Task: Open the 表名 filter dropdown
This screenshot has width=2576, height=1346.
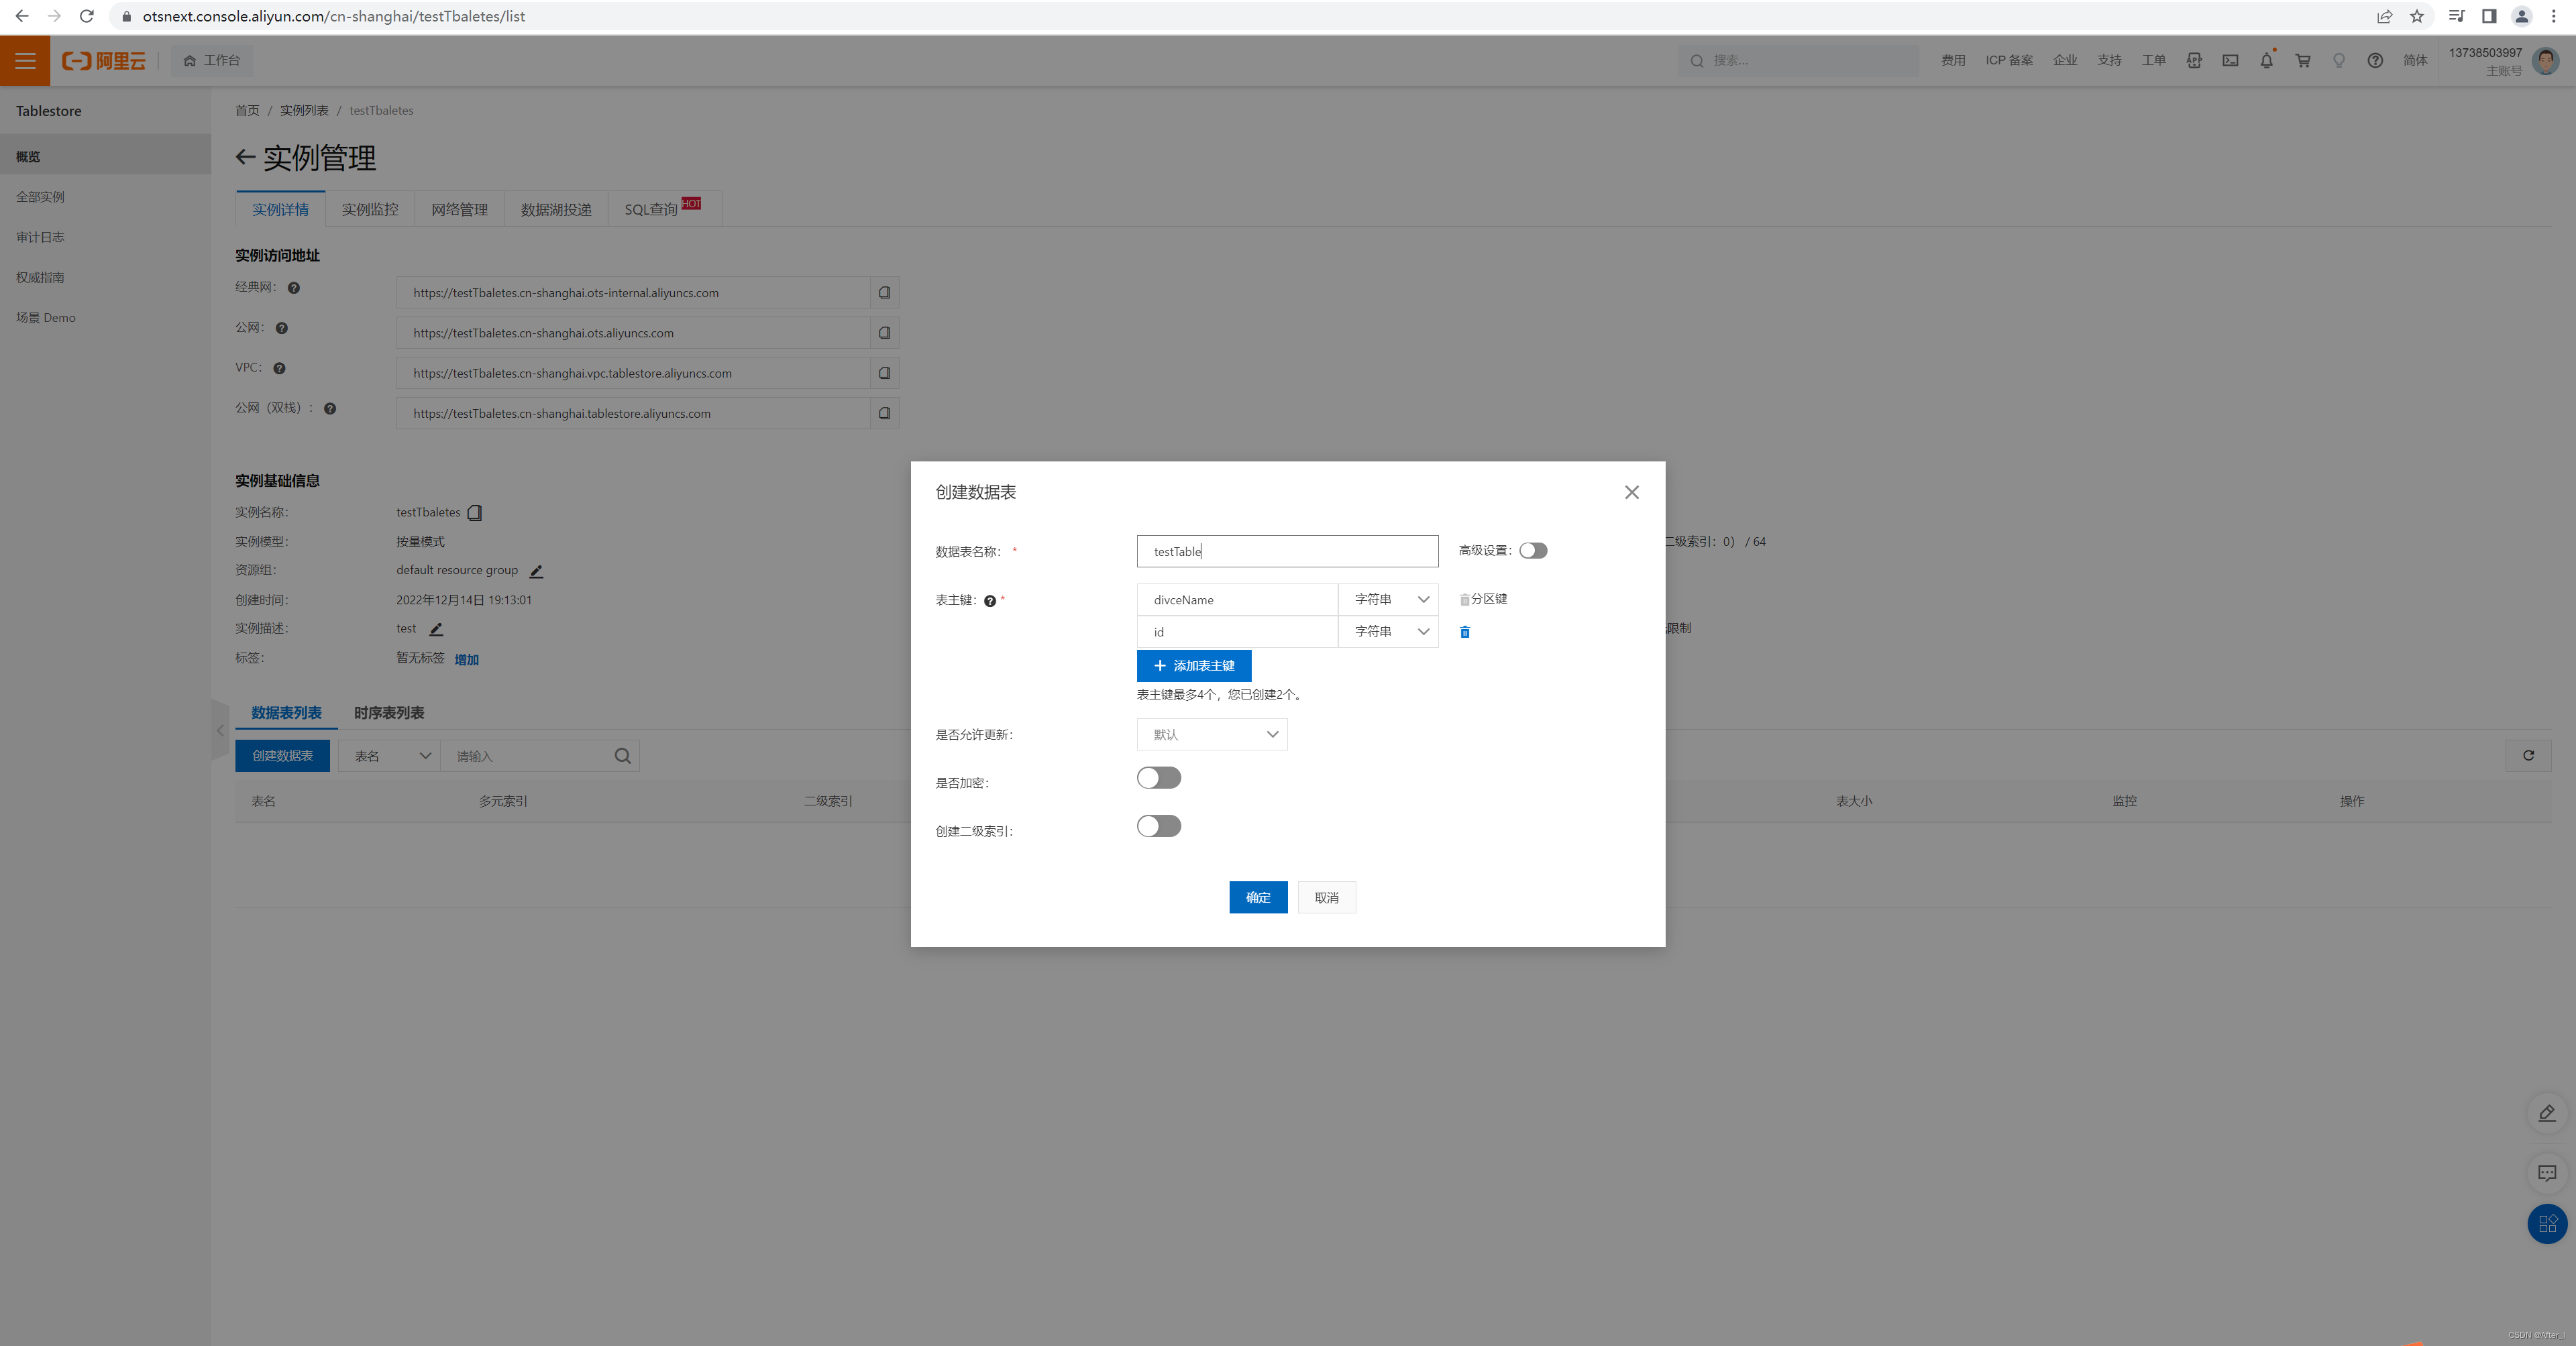Action: tap(390, 756)
